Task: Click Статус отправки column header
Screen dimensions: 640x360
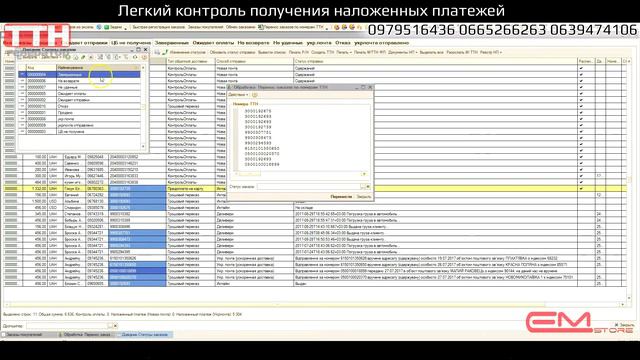Action: point(435,61)
